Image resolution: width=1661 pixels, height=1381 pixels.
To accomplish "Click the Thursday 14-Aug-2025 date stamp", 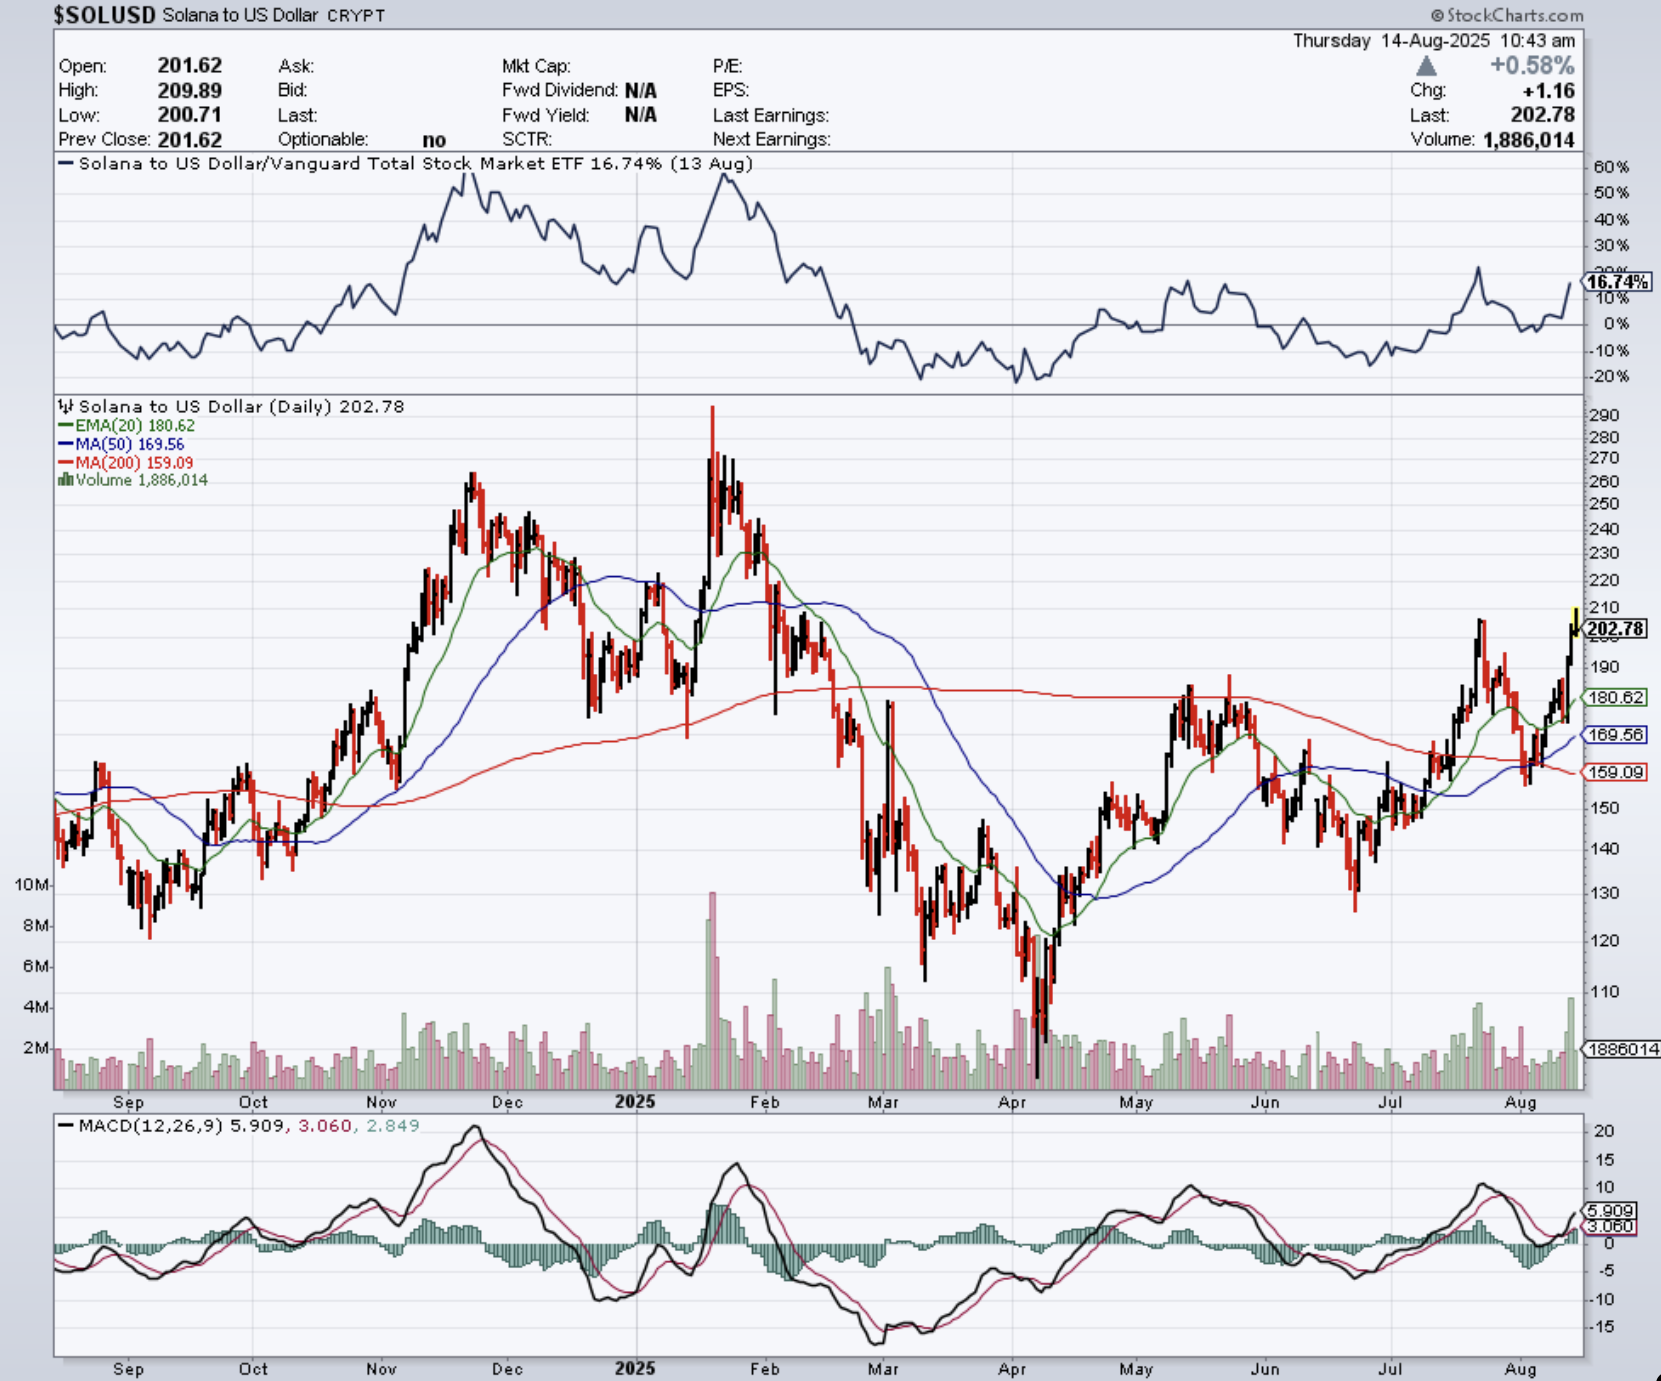I will click(1434, 41).
